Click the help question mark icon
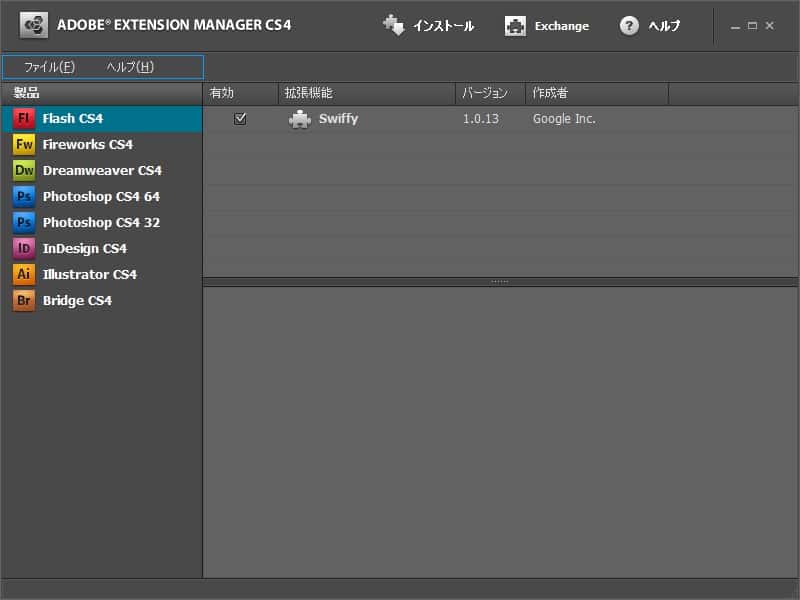 tap(629, 25)
